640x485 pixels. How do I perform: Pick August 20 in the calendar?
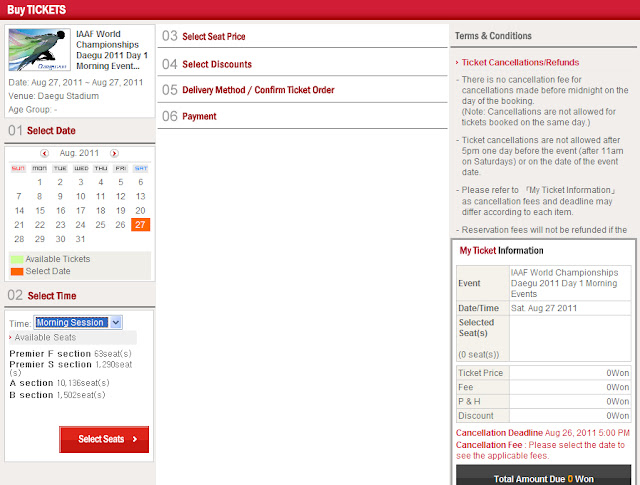(140, 210)
